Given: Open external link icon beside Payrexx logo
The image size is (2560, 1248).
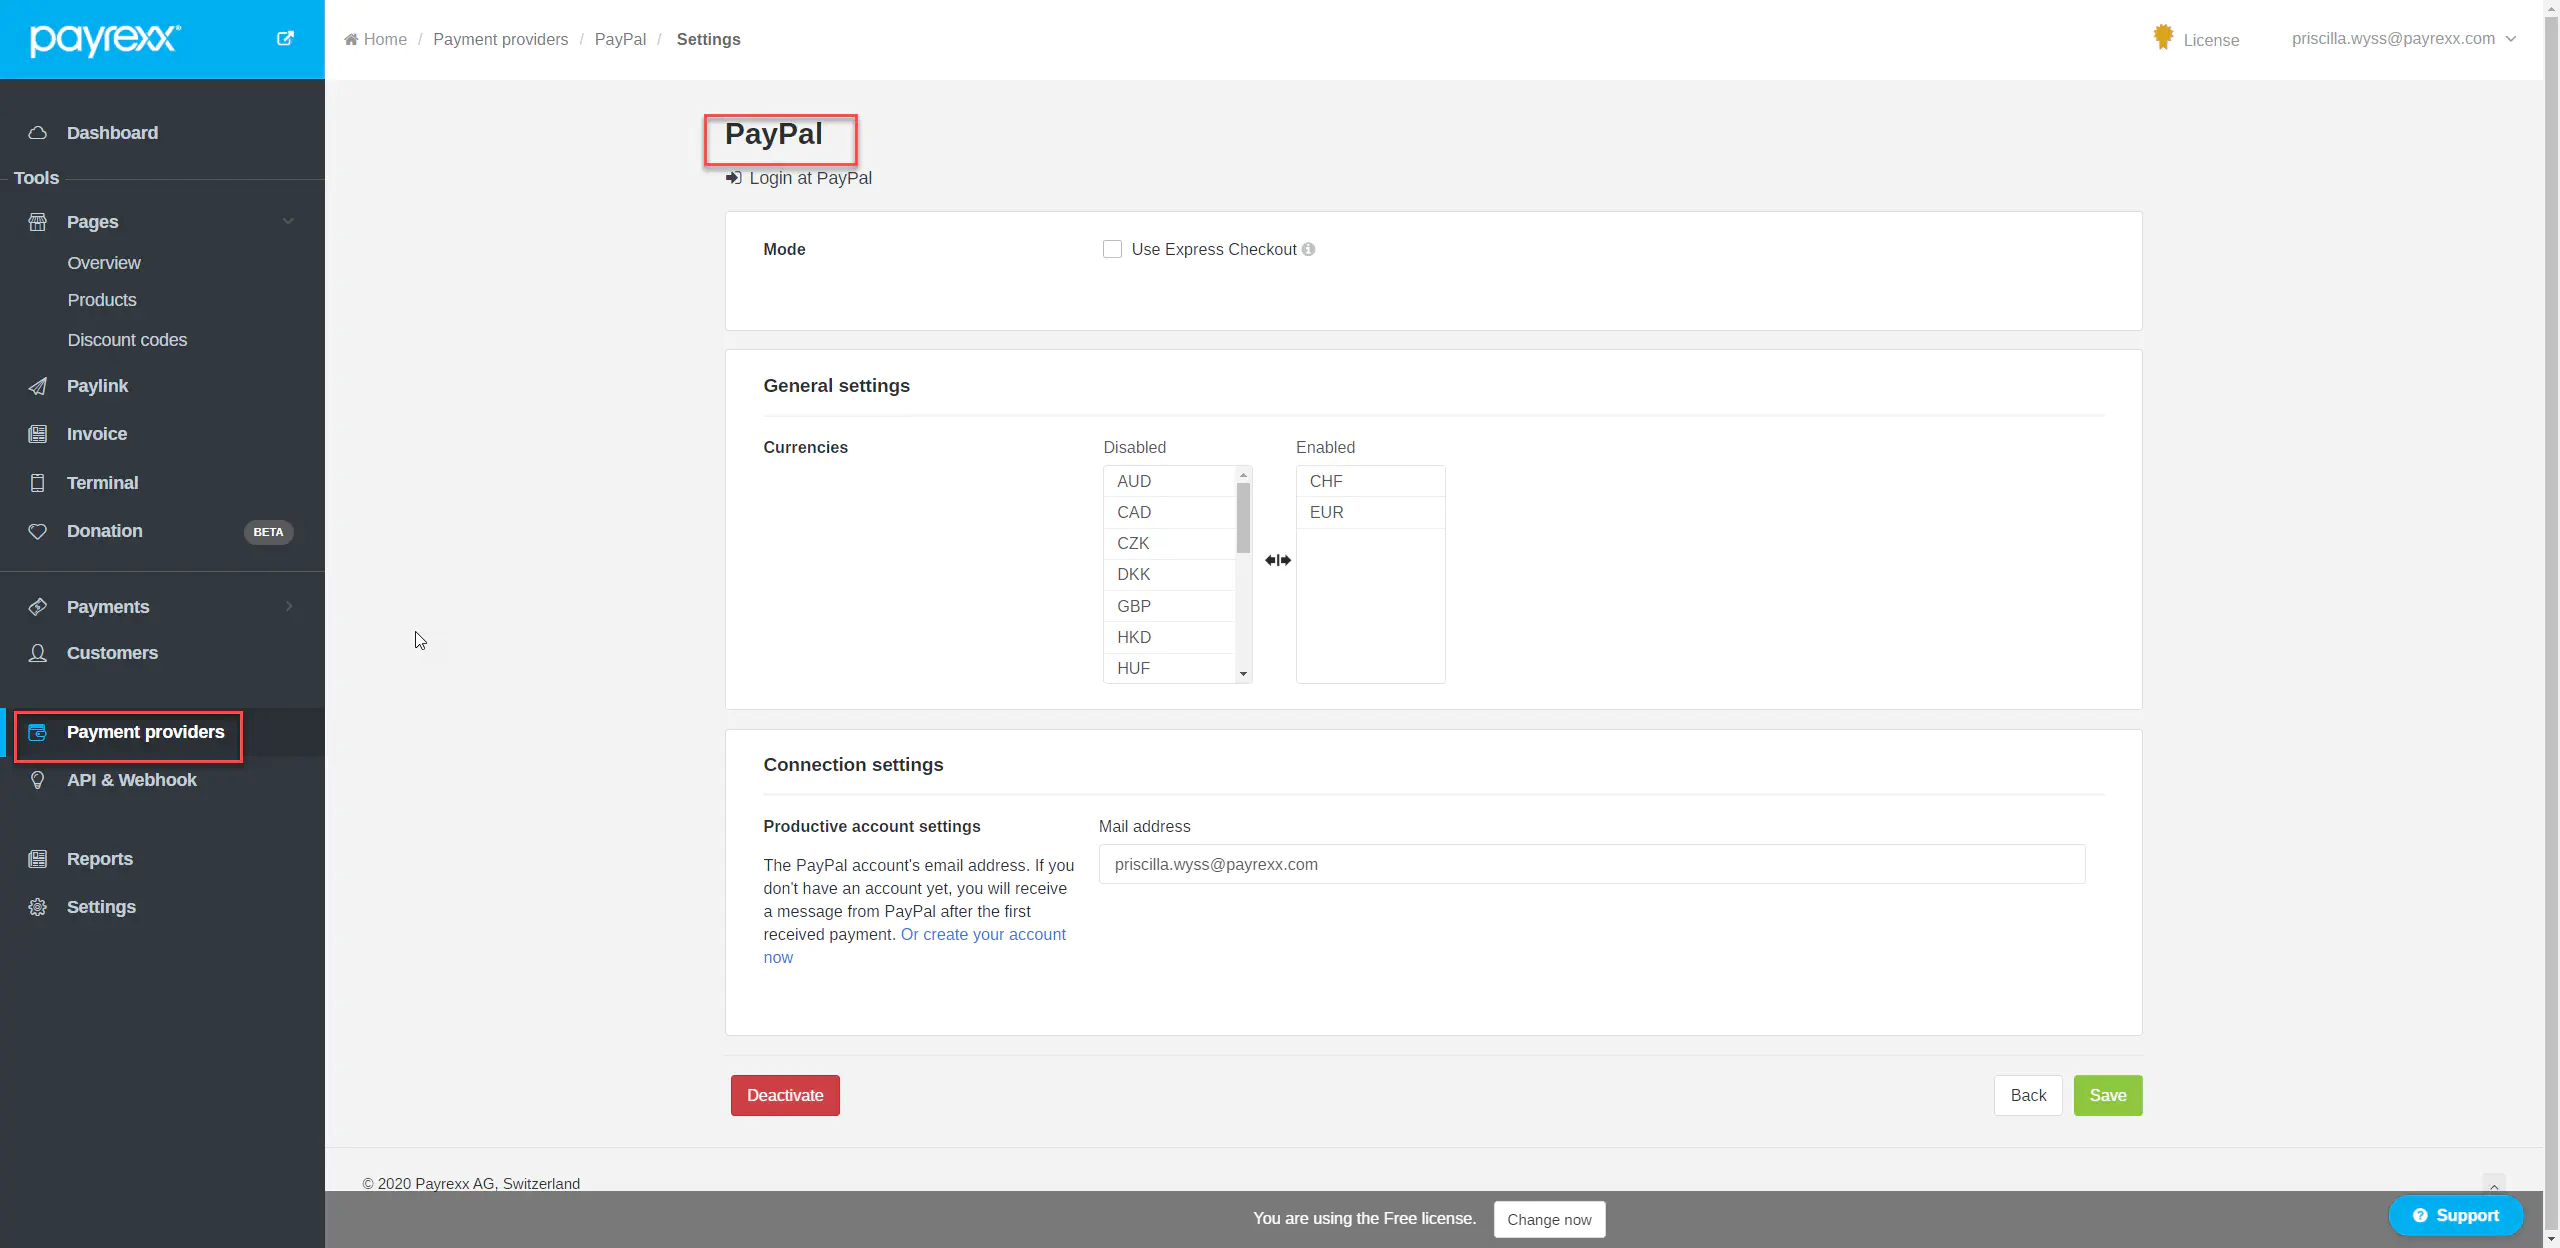Looking at the screenshot, I should point(285,39).
